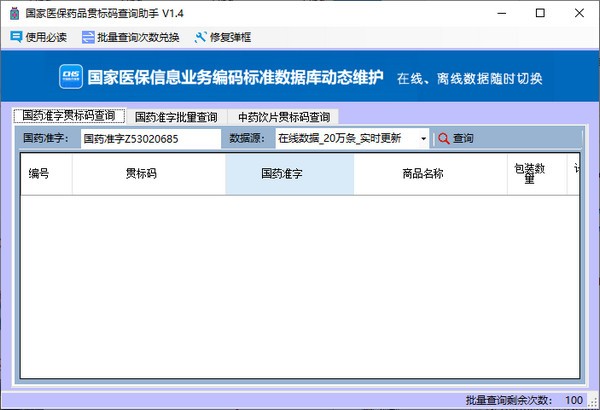Open the 中药饮片贯标码查询 tab
Image resolution: width=600 pixels, height=410 pixels.
(284, 117)
